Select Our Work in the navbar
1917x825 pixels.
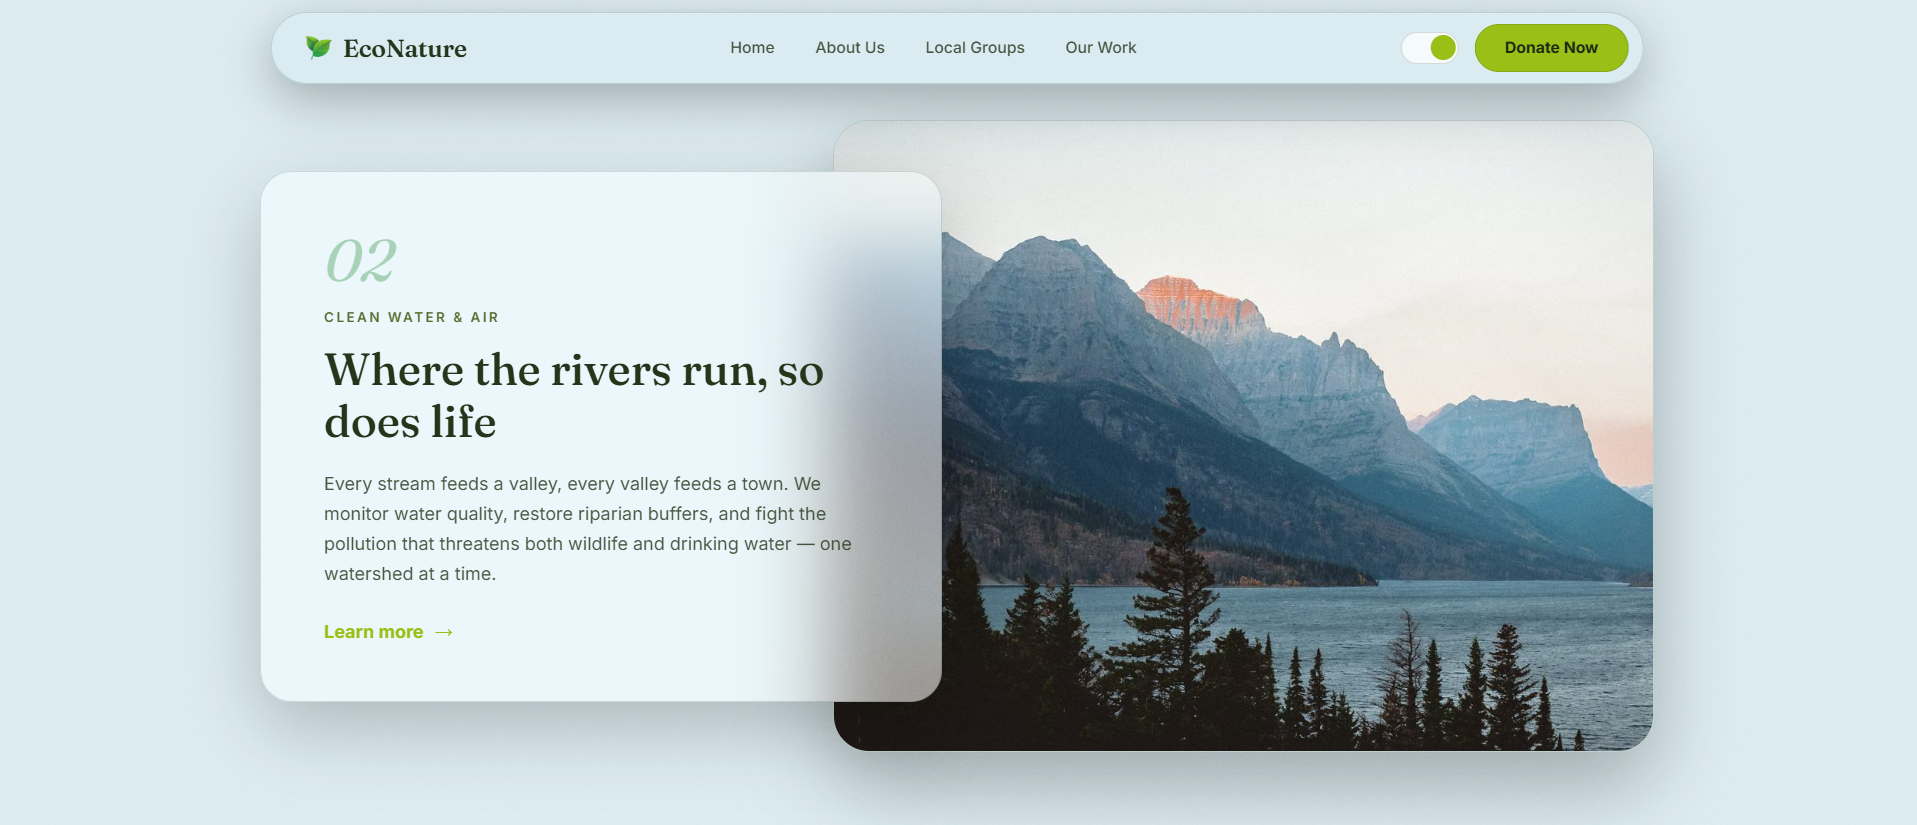pyautogui.click(x=1101, y=47)
